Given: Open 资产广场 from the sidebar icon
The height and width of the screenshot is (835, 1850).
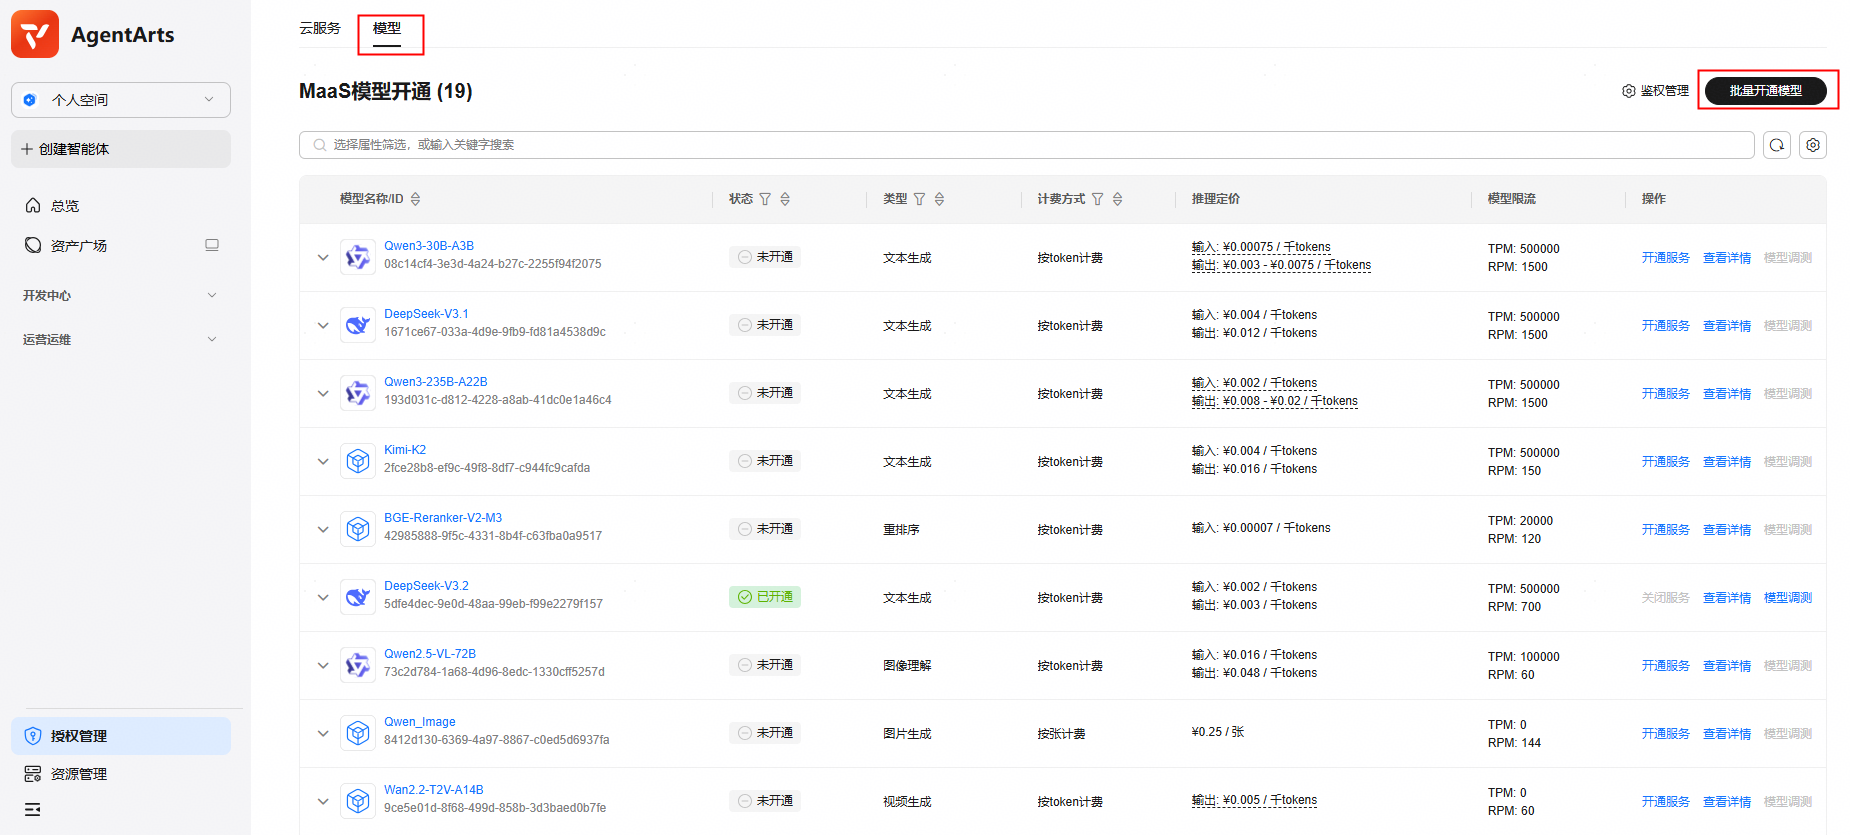Looking at the screenshot, I should click(33, 245).
